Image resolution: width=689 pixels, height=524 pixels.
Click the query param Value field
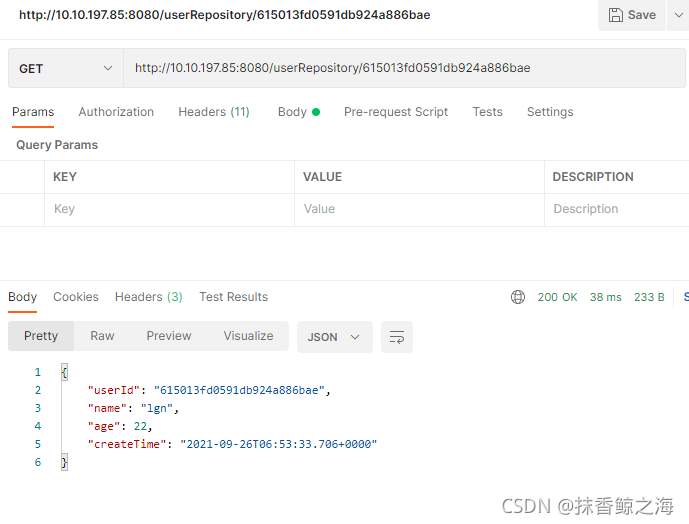(419, 209)
